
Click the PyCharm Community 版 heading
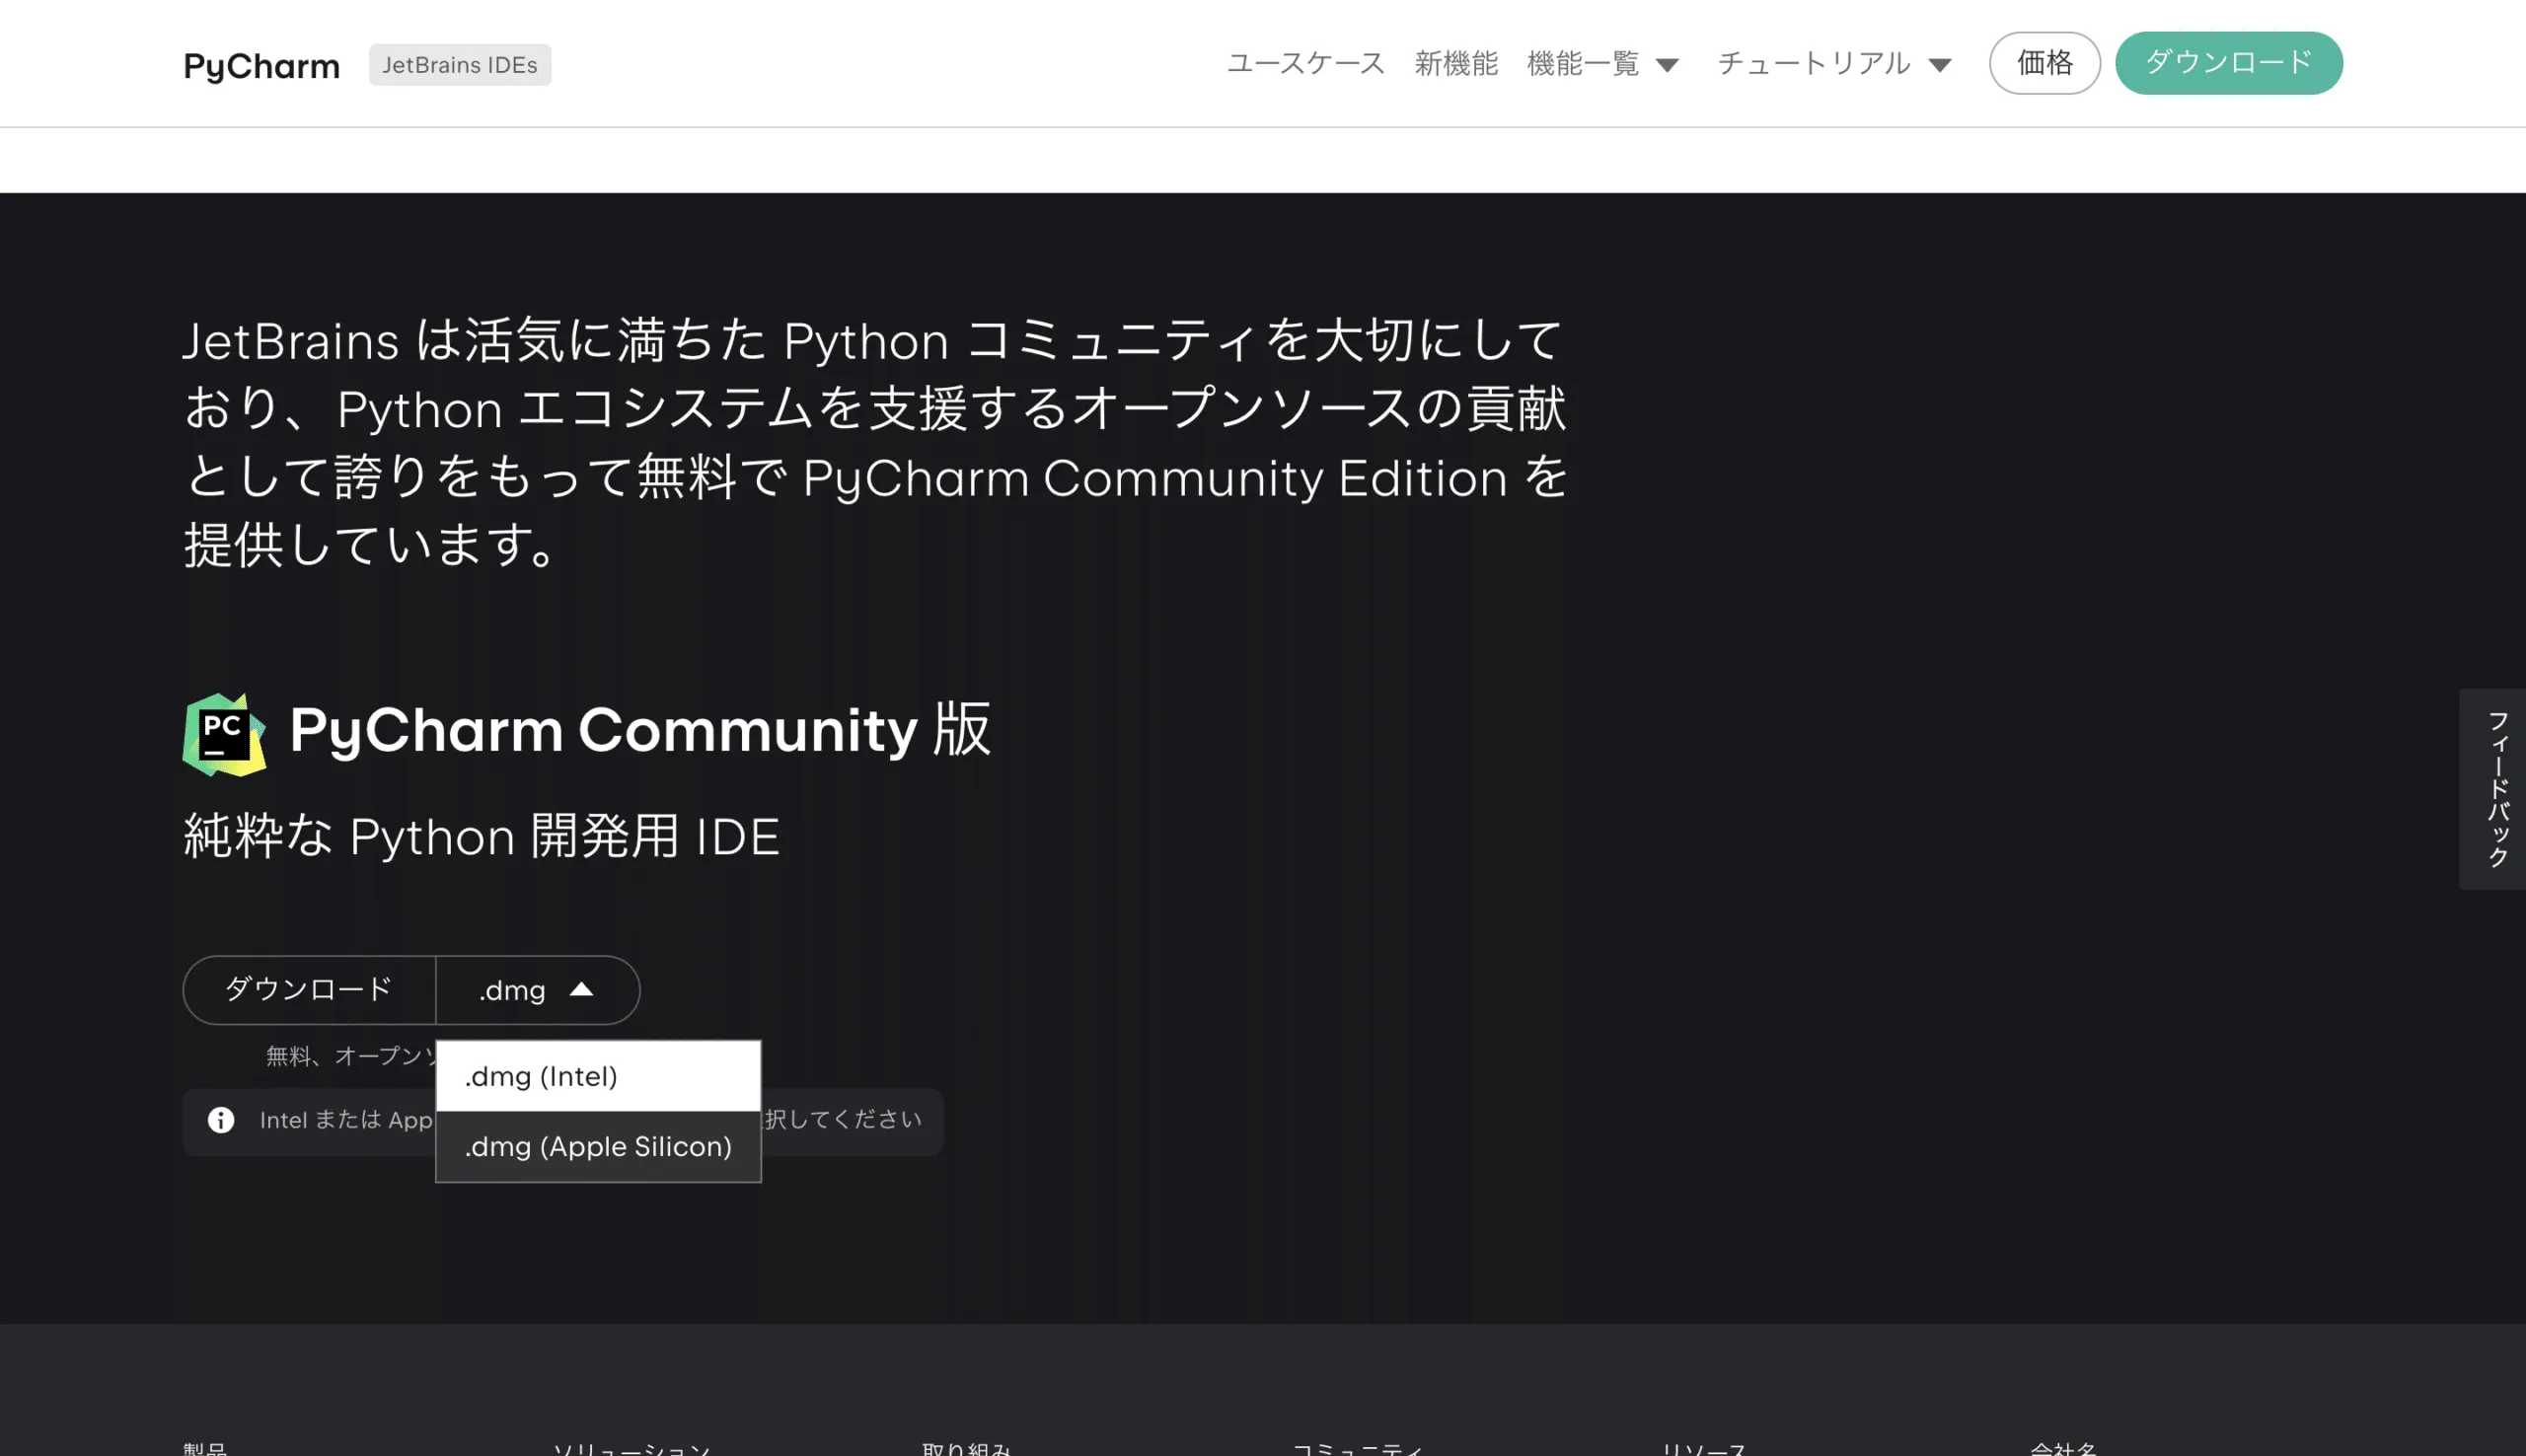coord(640,729)
